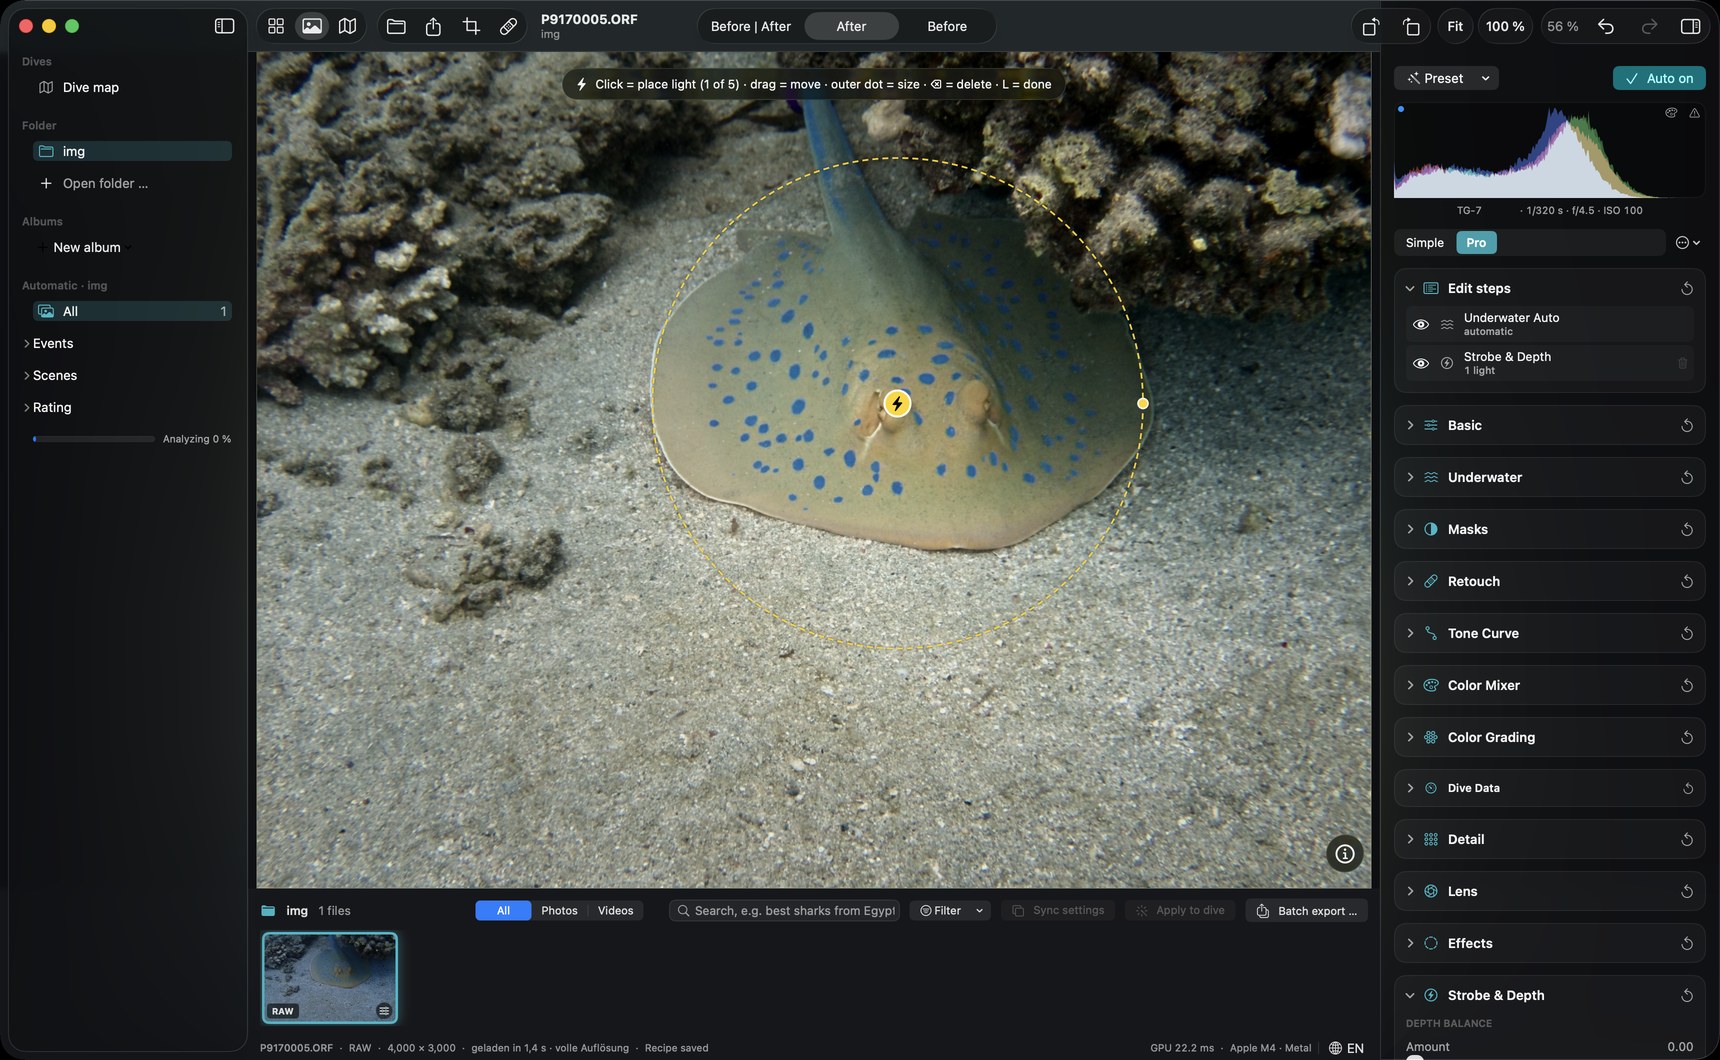Delete the Strobe & Depth edit step

pyautogui.click(x=1682, y=363)
